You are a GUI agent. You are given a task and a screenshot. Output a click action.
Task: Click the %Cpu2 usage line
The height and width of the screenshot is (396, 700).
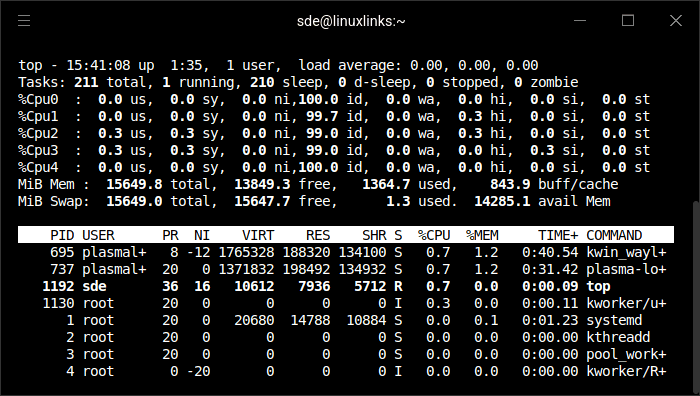pyautogui.click(x=334, y=133)
